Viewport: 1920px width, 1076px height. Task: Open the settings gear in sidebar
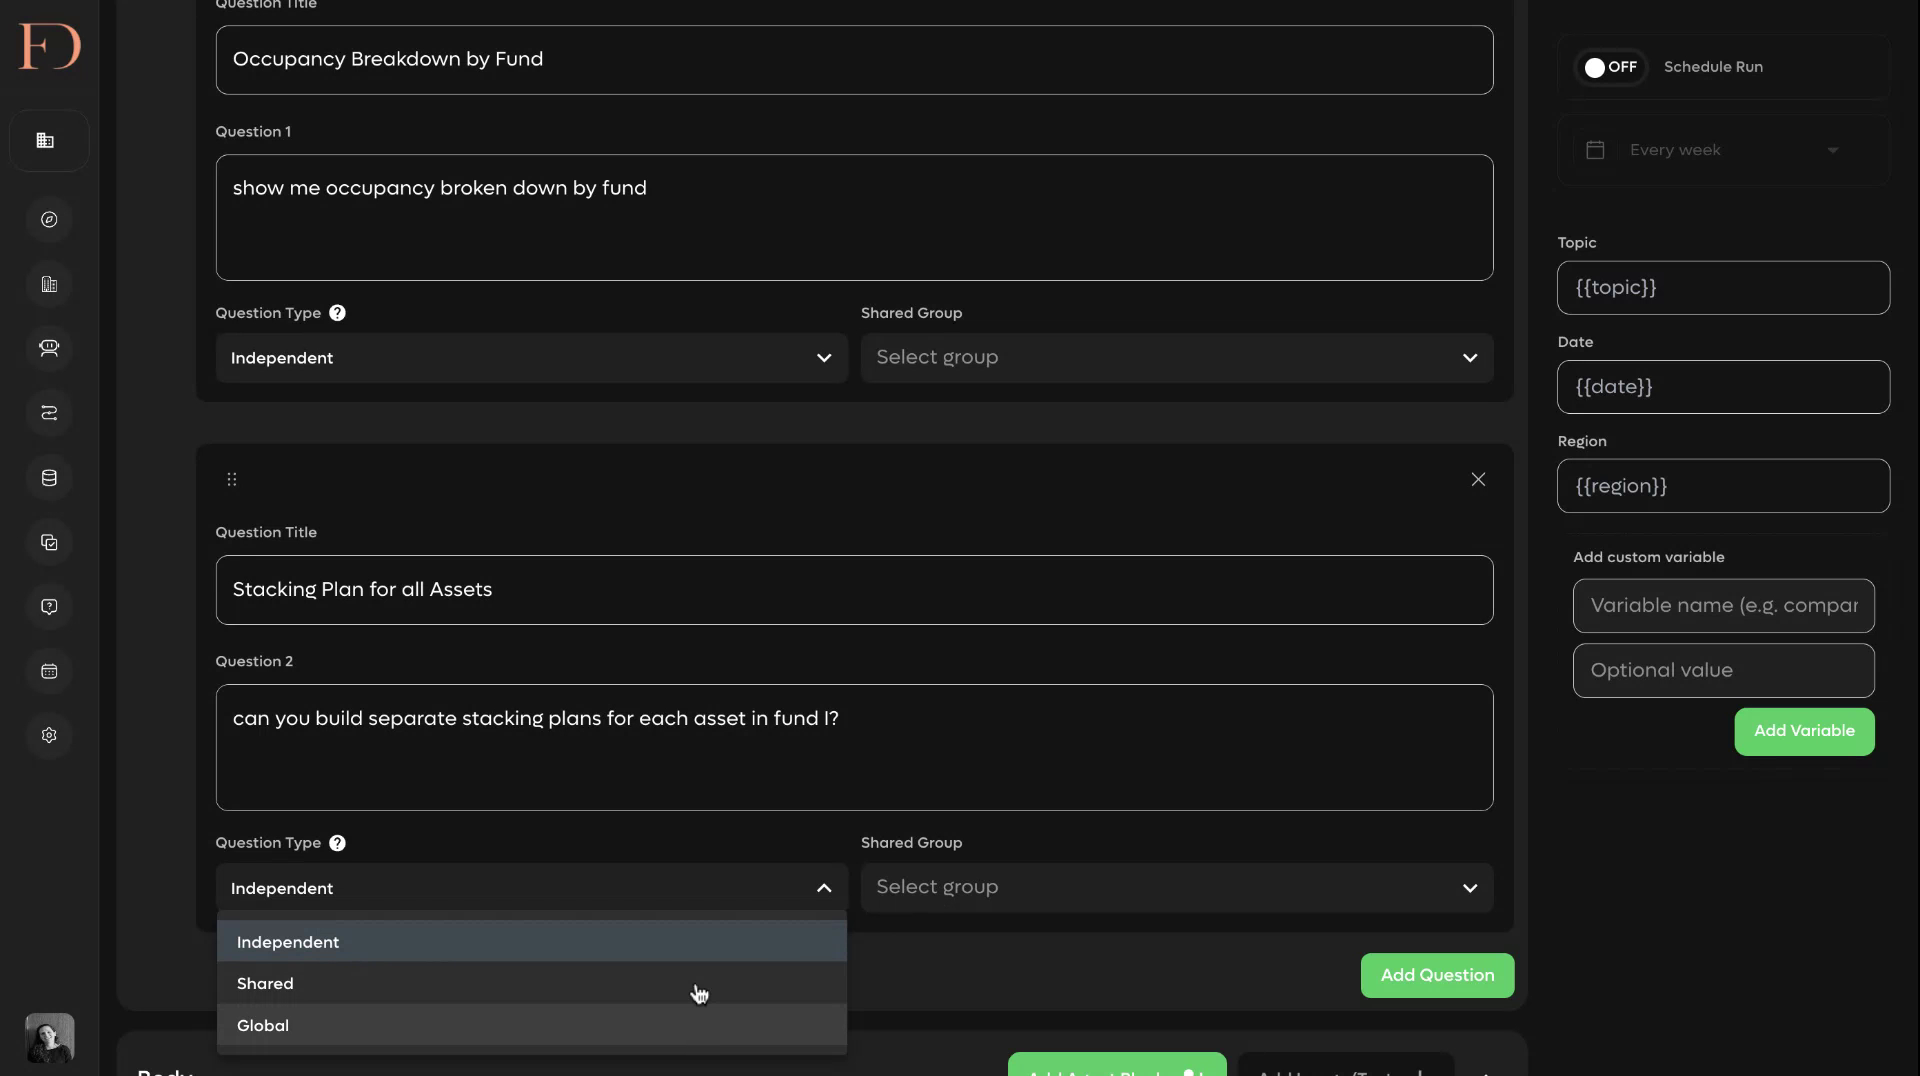(x=49, y=736)
